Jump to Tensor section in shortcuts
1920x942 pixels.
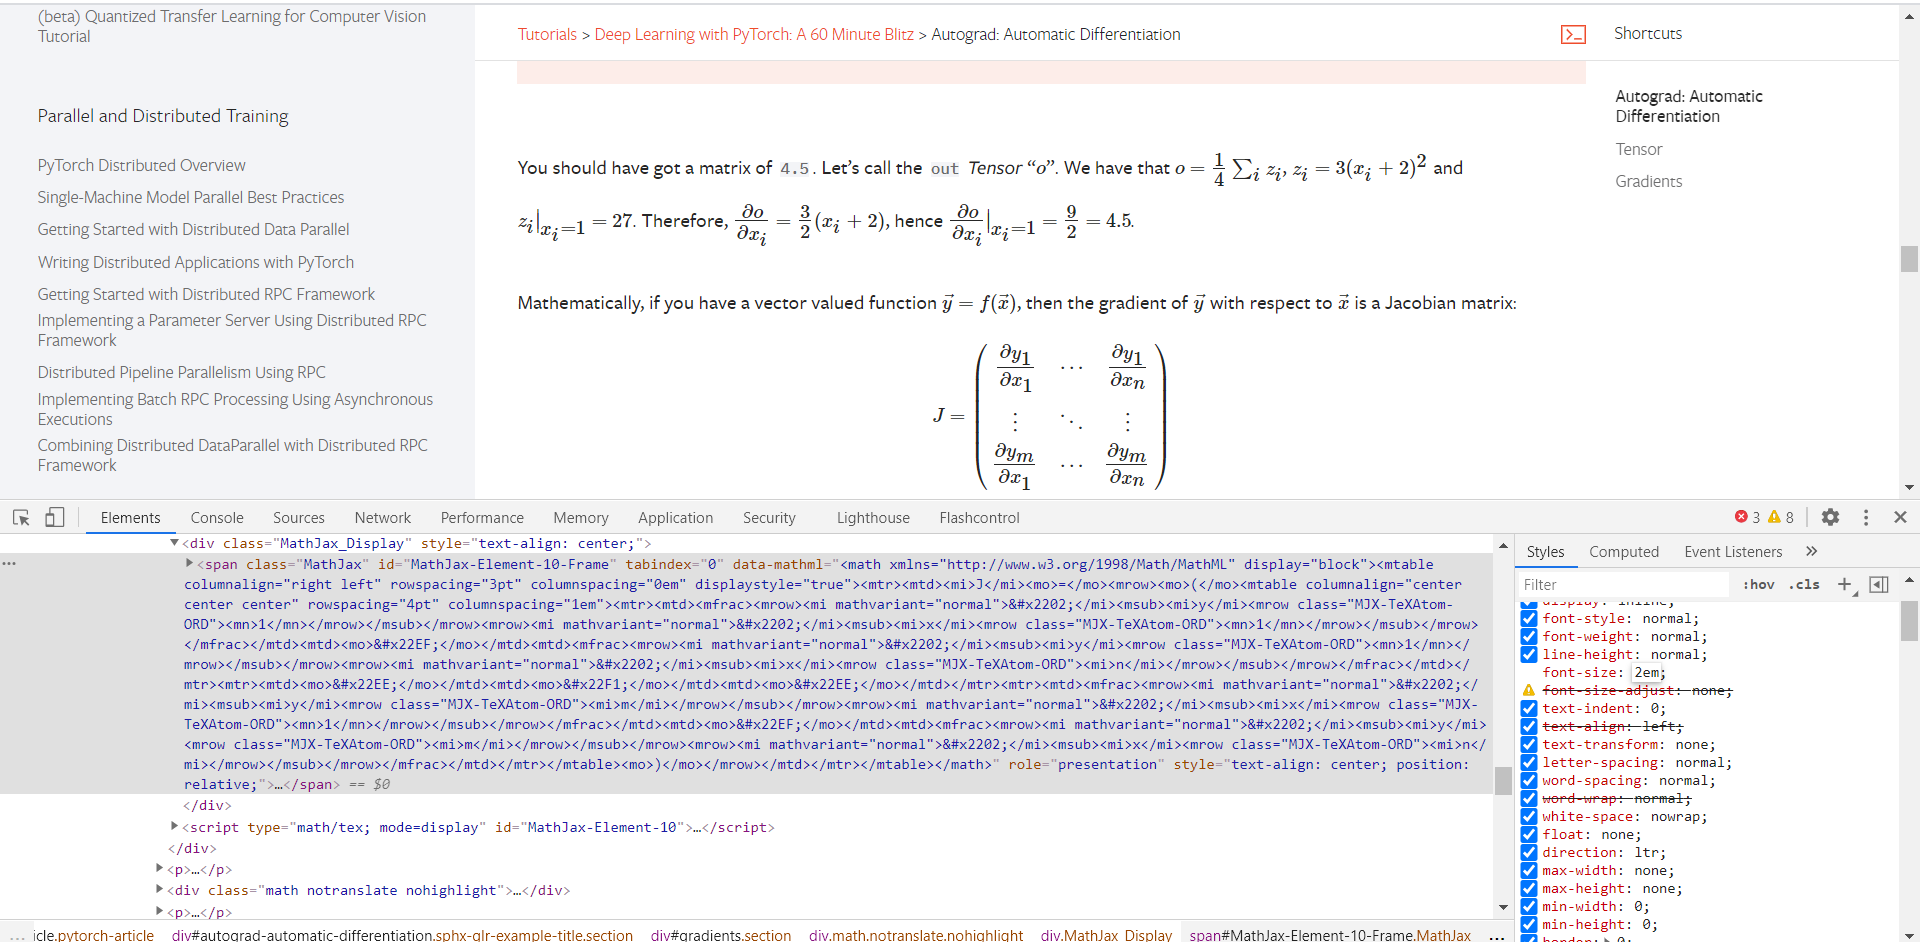click(1639, 149)
